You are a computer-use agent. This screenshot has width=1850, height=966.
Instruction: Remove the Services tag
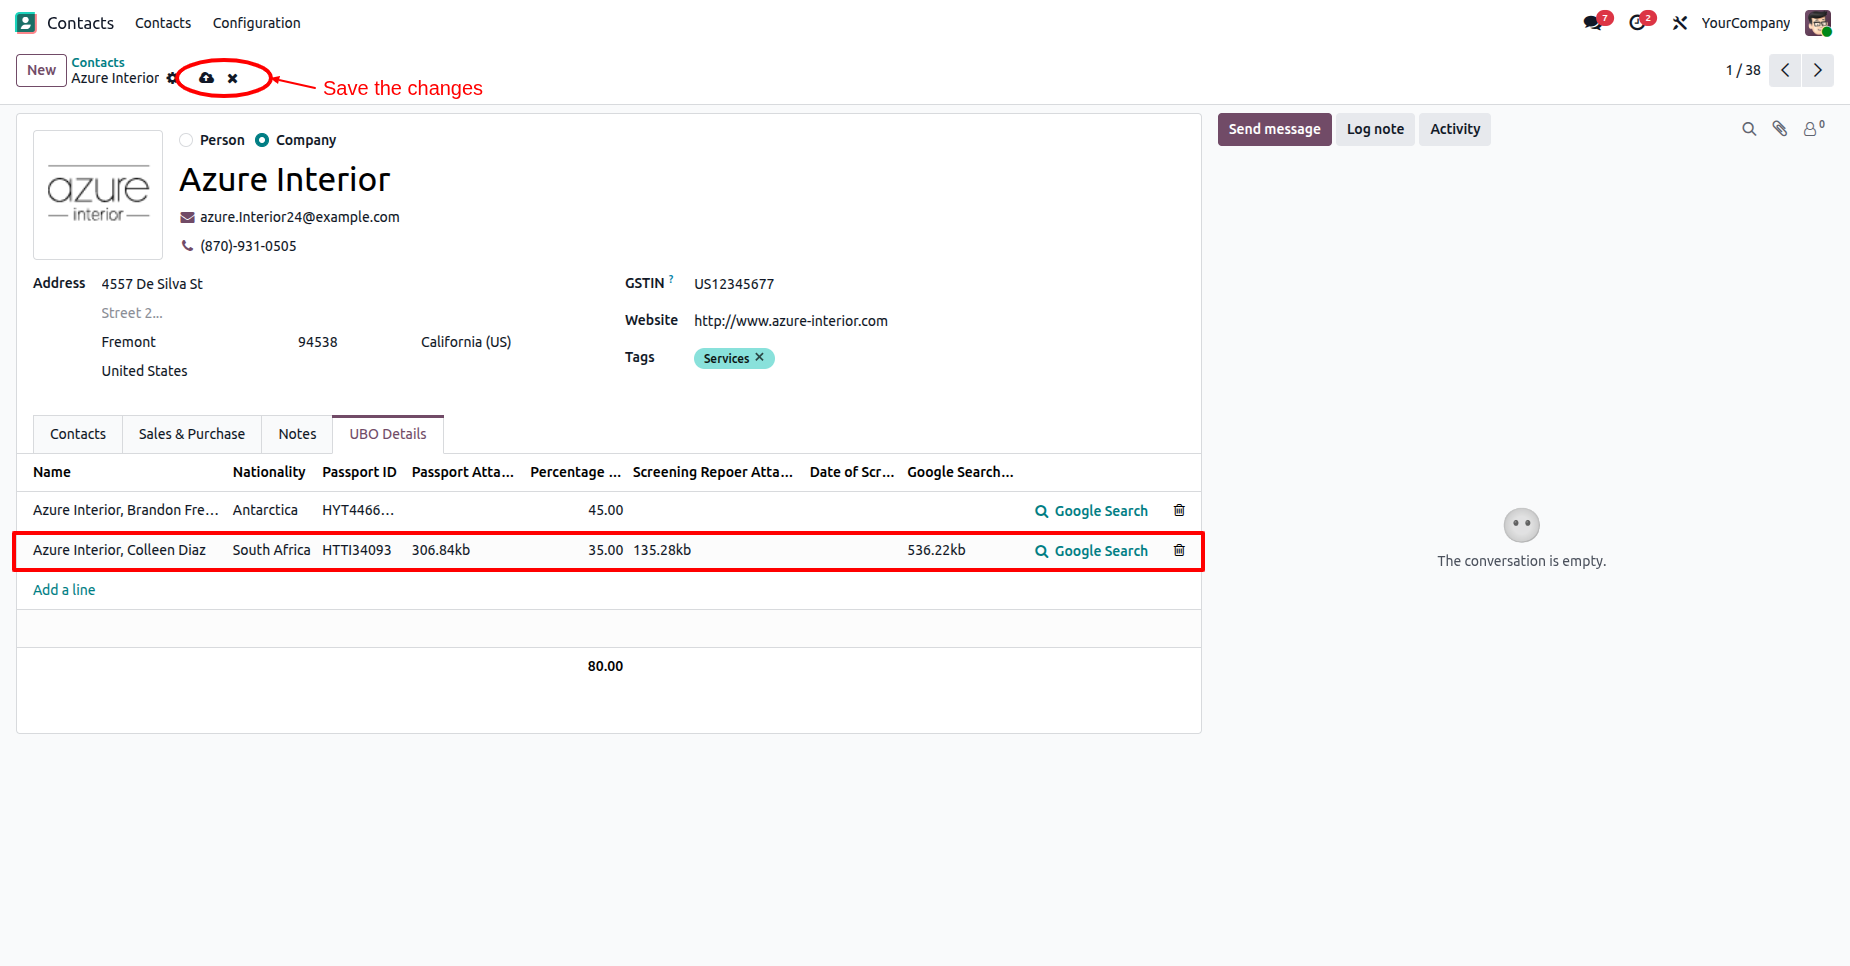(x=759, y=357)
